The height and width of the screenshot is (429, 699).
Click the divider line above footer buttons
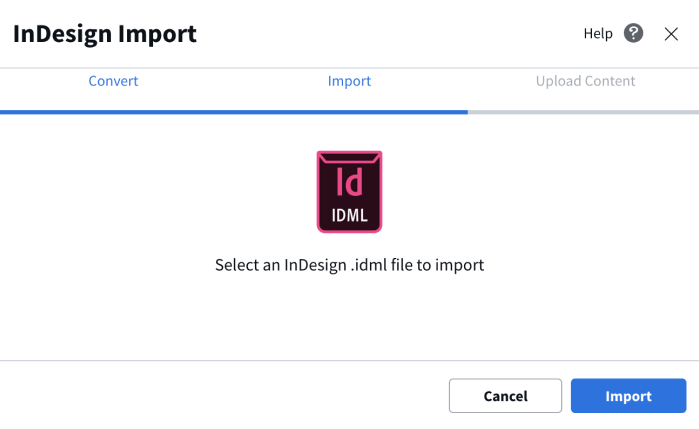tap(349, 360)
